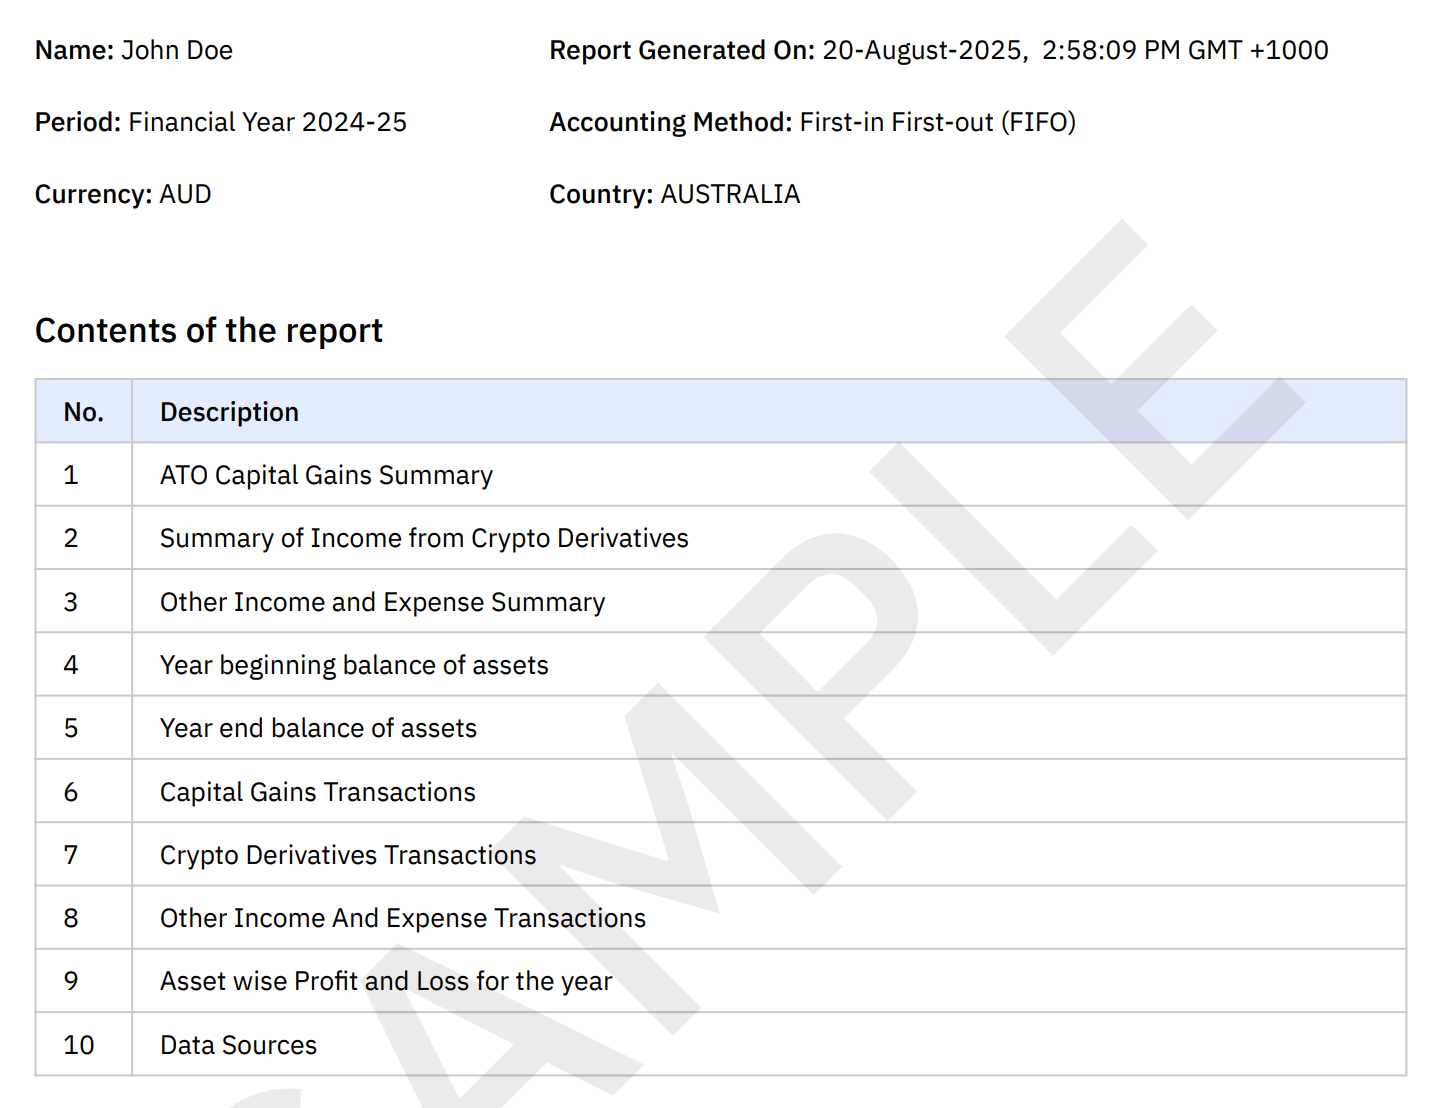Select Summary of Income from Crypto Derivatives
The height and width of the screenshot is (1108, 1442).
(423, 538)
